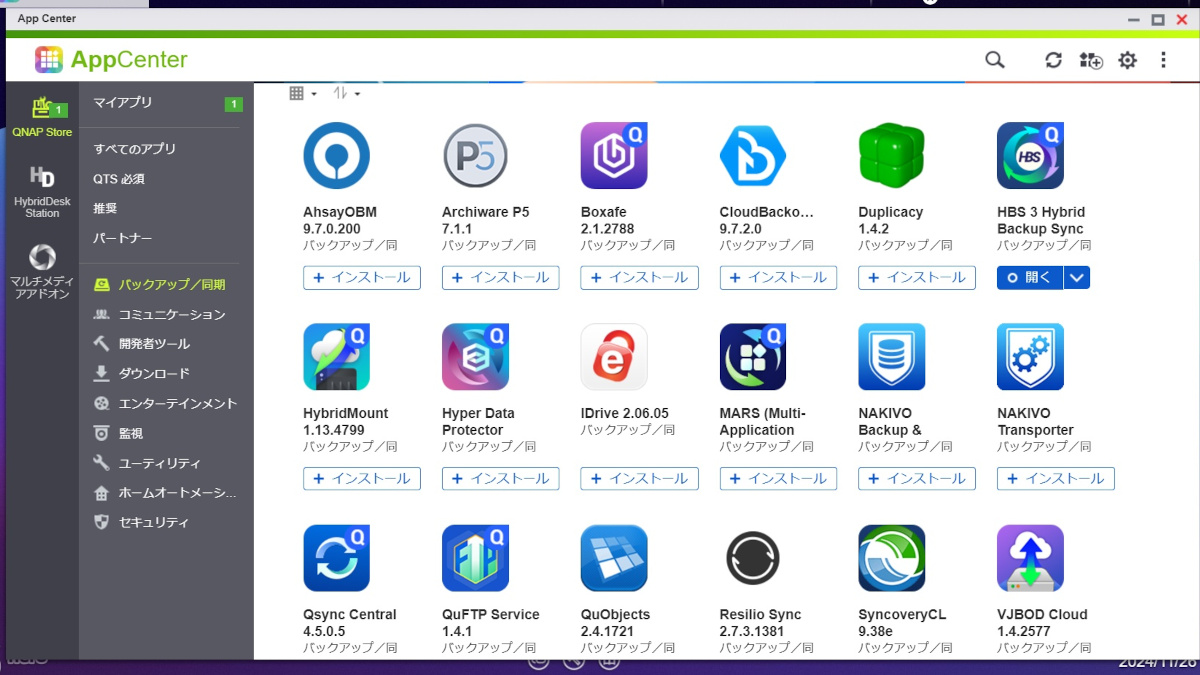
Task: Open manual install icon
Action: click(1091, 60)
